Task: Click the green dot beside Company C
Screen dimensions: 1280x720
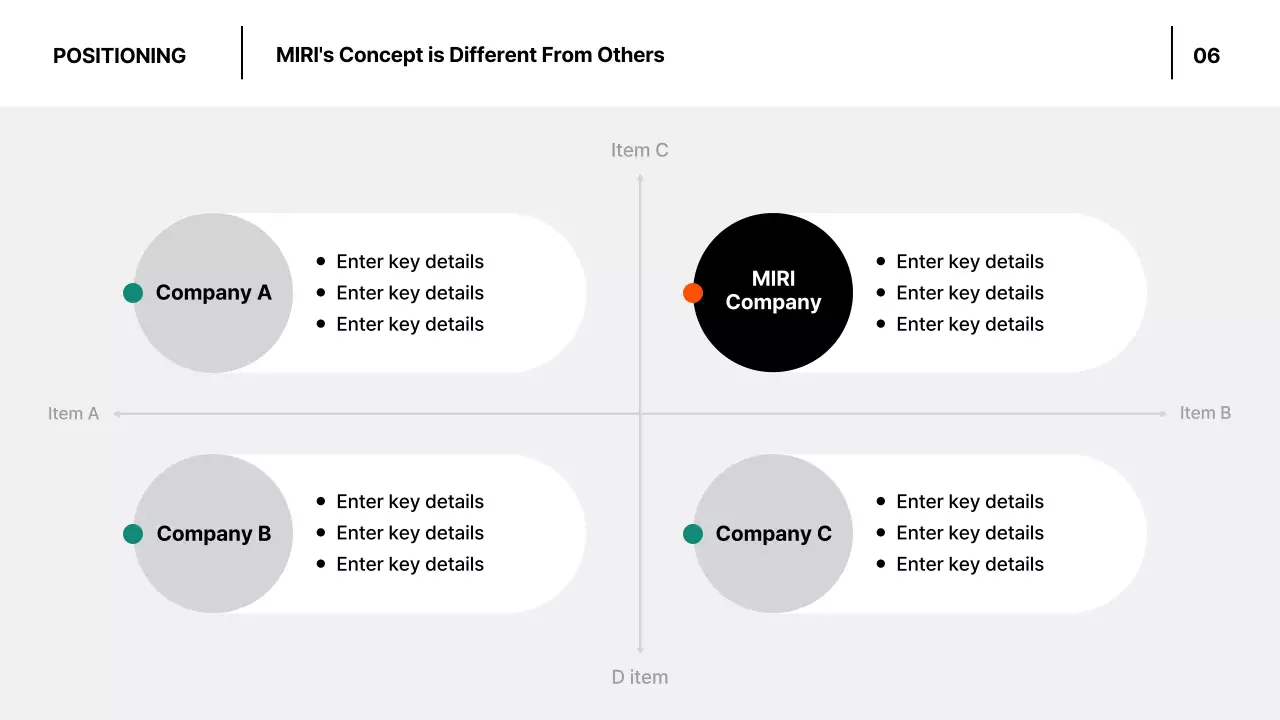Action: [693, 534]
